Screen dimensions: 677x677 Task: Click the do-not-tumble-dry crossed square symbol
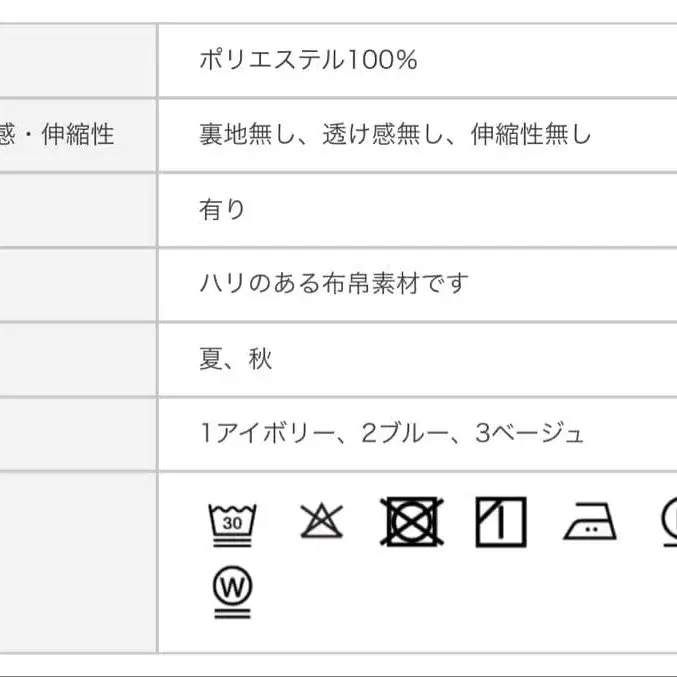pyautogui.click(x=411, y=521)
